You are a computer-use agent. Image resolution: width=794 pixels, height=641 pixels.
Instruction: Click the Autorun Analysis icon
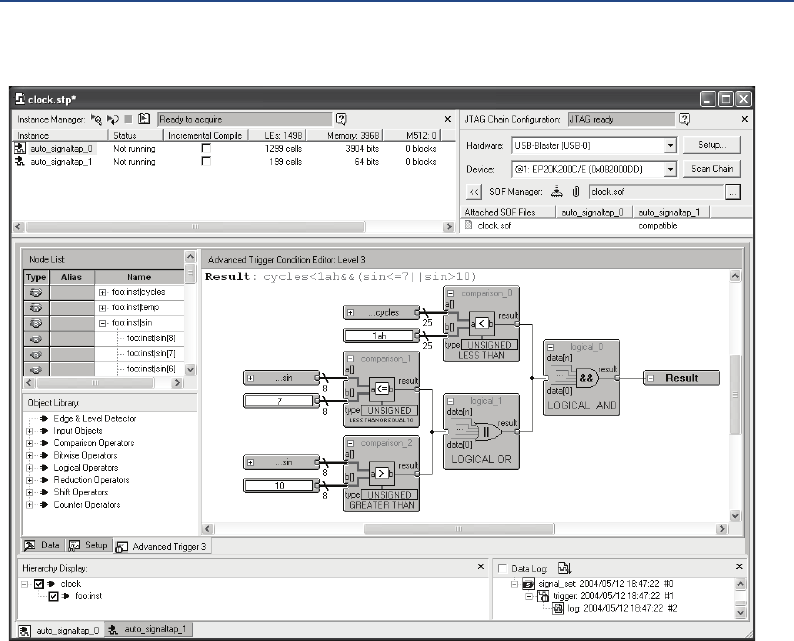click(x=112, y=118)
